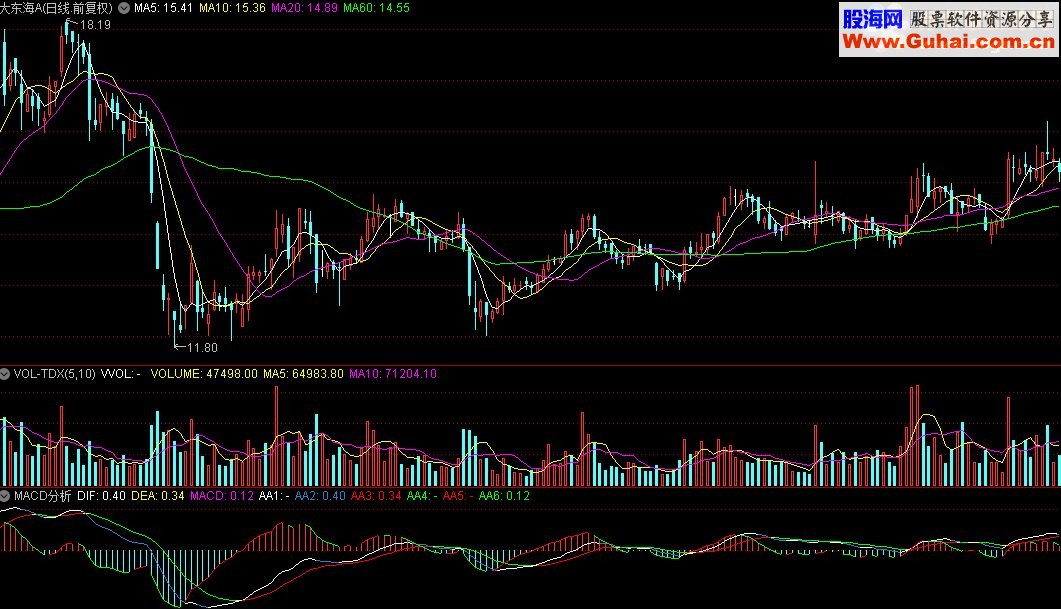Open the main chart indicator dropdown arrow
The image size is (1061, 609).
click(124, 8)
